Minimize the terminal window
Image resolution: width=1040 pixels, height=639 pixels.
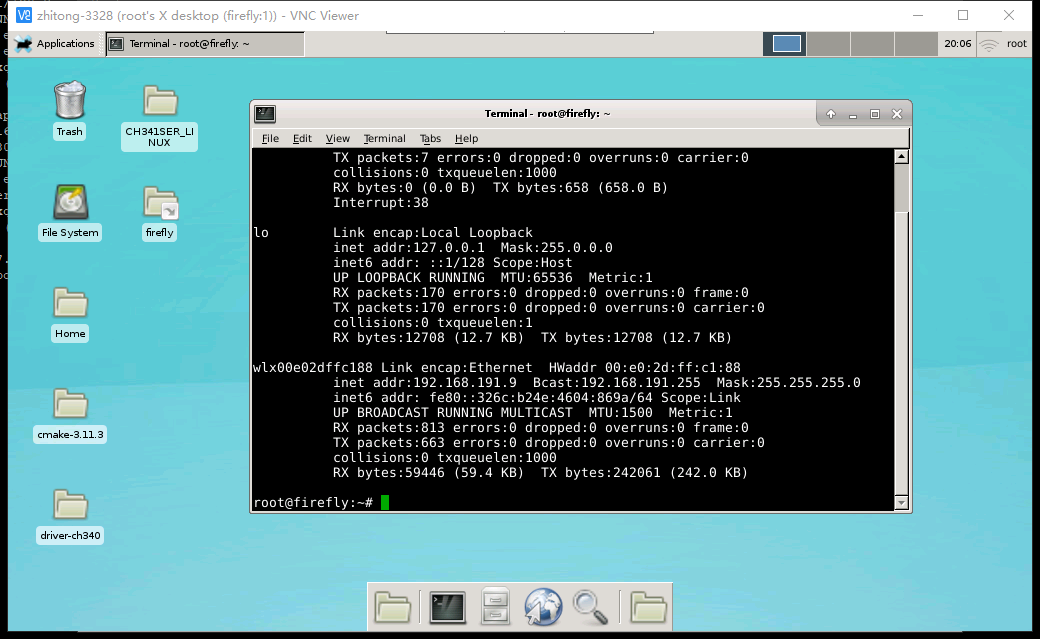point(853,114)
